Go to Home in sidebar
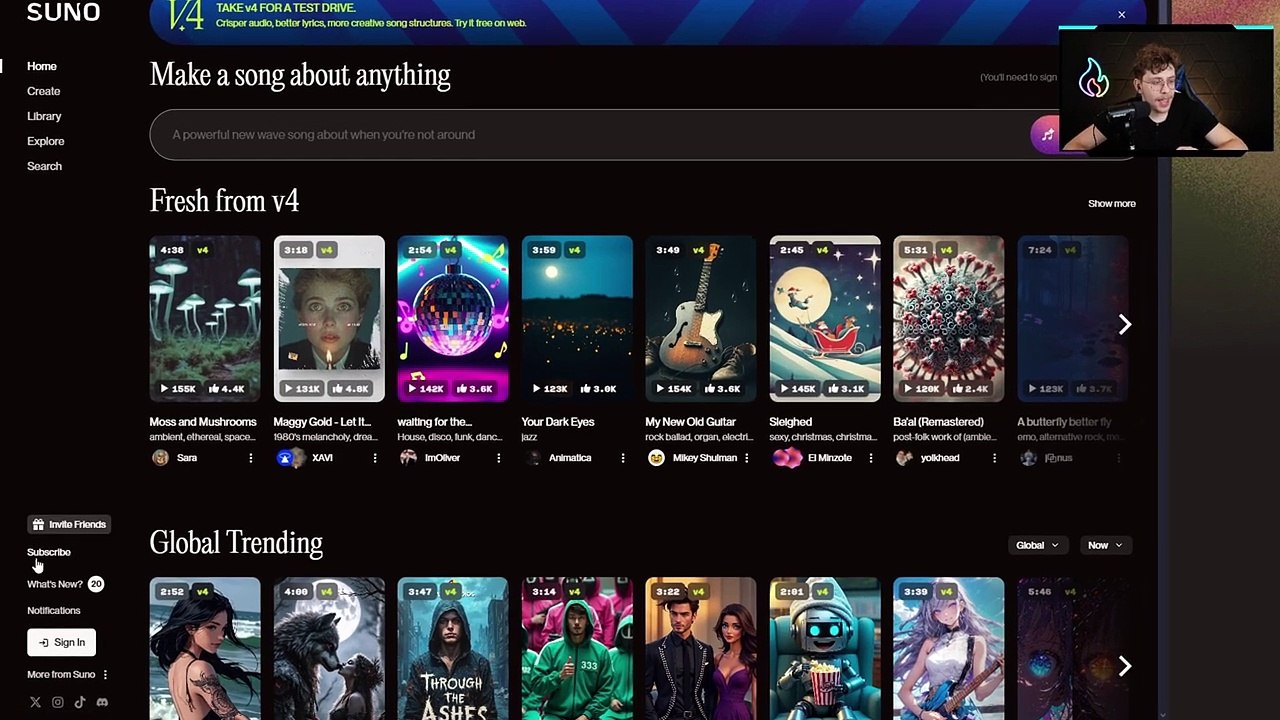The image size is (1280, 720). tap(42, 66)
